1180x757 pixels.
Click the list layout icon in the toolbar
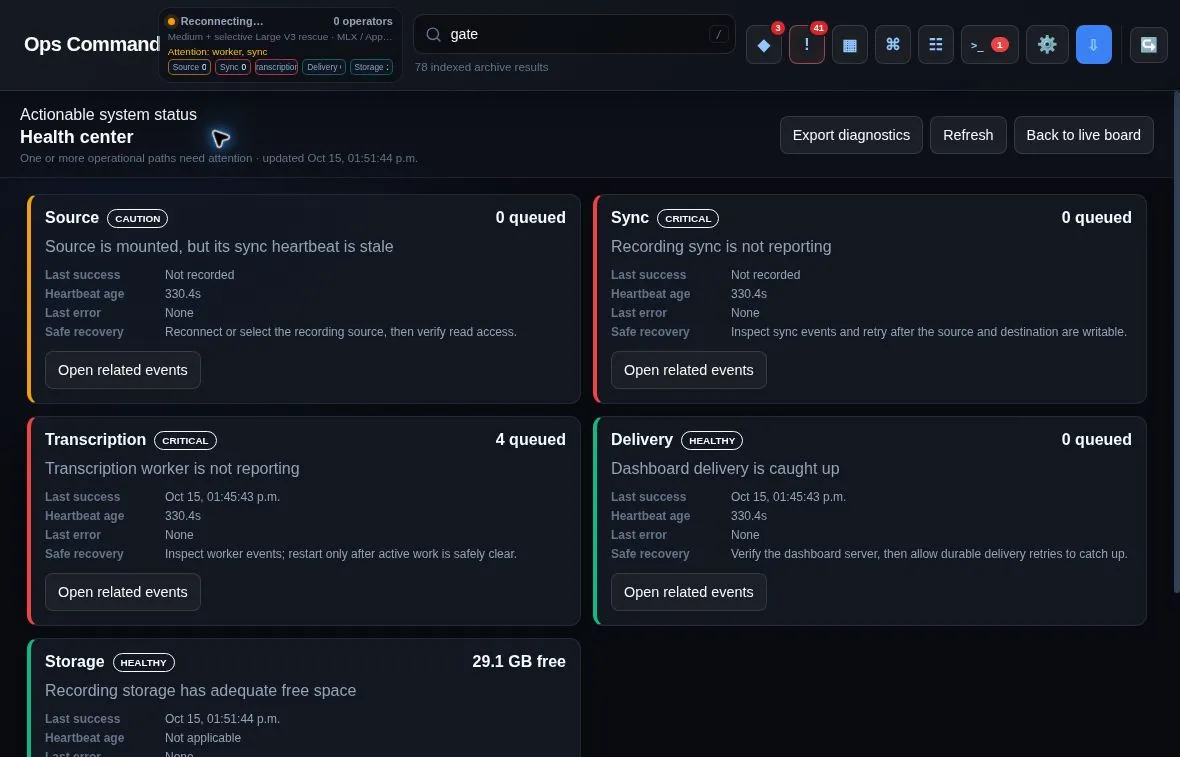[x=935, y=44]
